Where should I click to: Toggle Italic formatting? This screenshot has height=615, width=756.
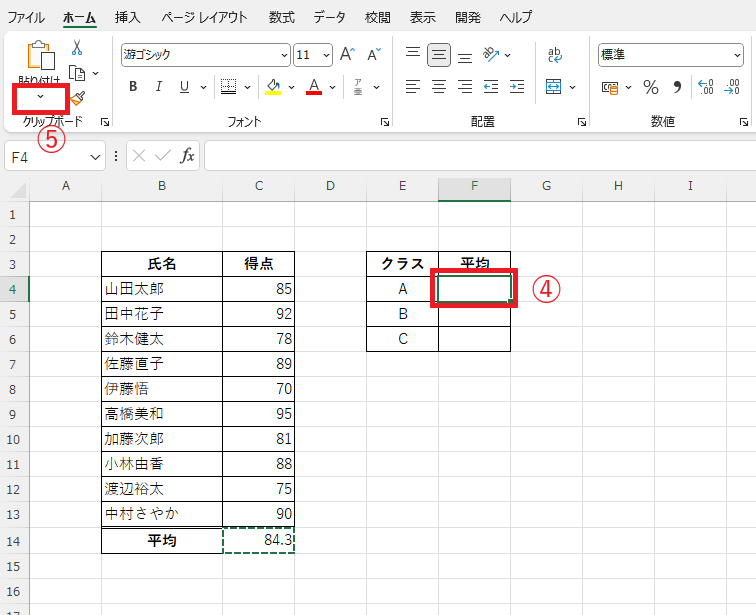158,87
